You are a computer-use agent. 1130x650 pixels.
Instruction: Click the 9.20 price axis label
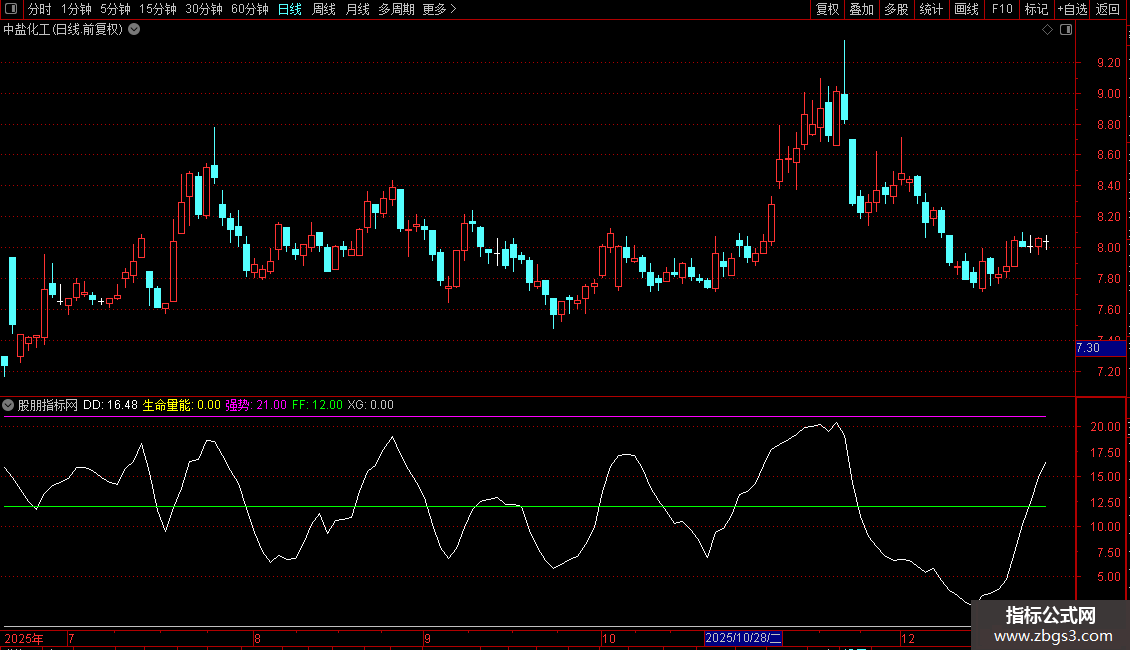(1108, 63)
